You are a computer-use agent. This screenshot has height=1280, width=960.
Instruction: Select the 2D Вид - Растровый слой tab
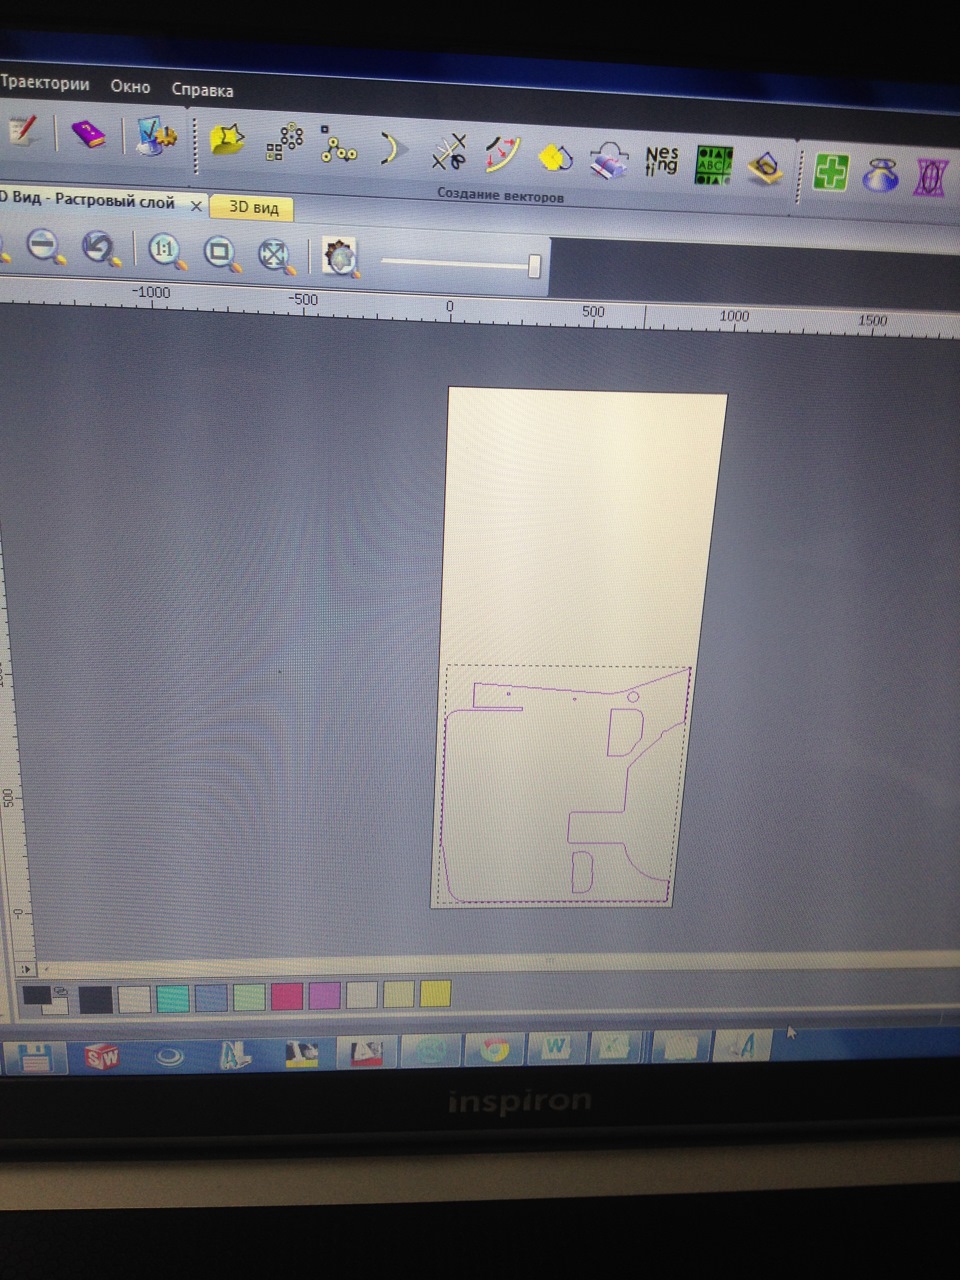(88, 200)
